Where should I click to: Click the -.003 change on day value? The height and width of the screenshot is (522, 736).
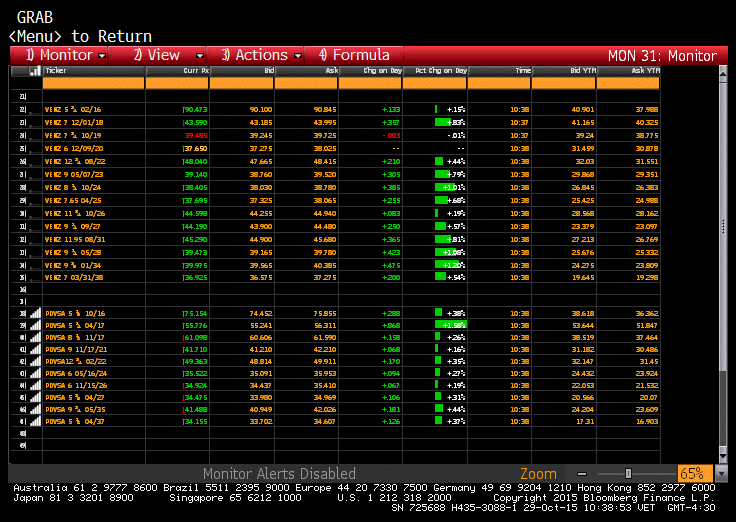tap(391, 136)
